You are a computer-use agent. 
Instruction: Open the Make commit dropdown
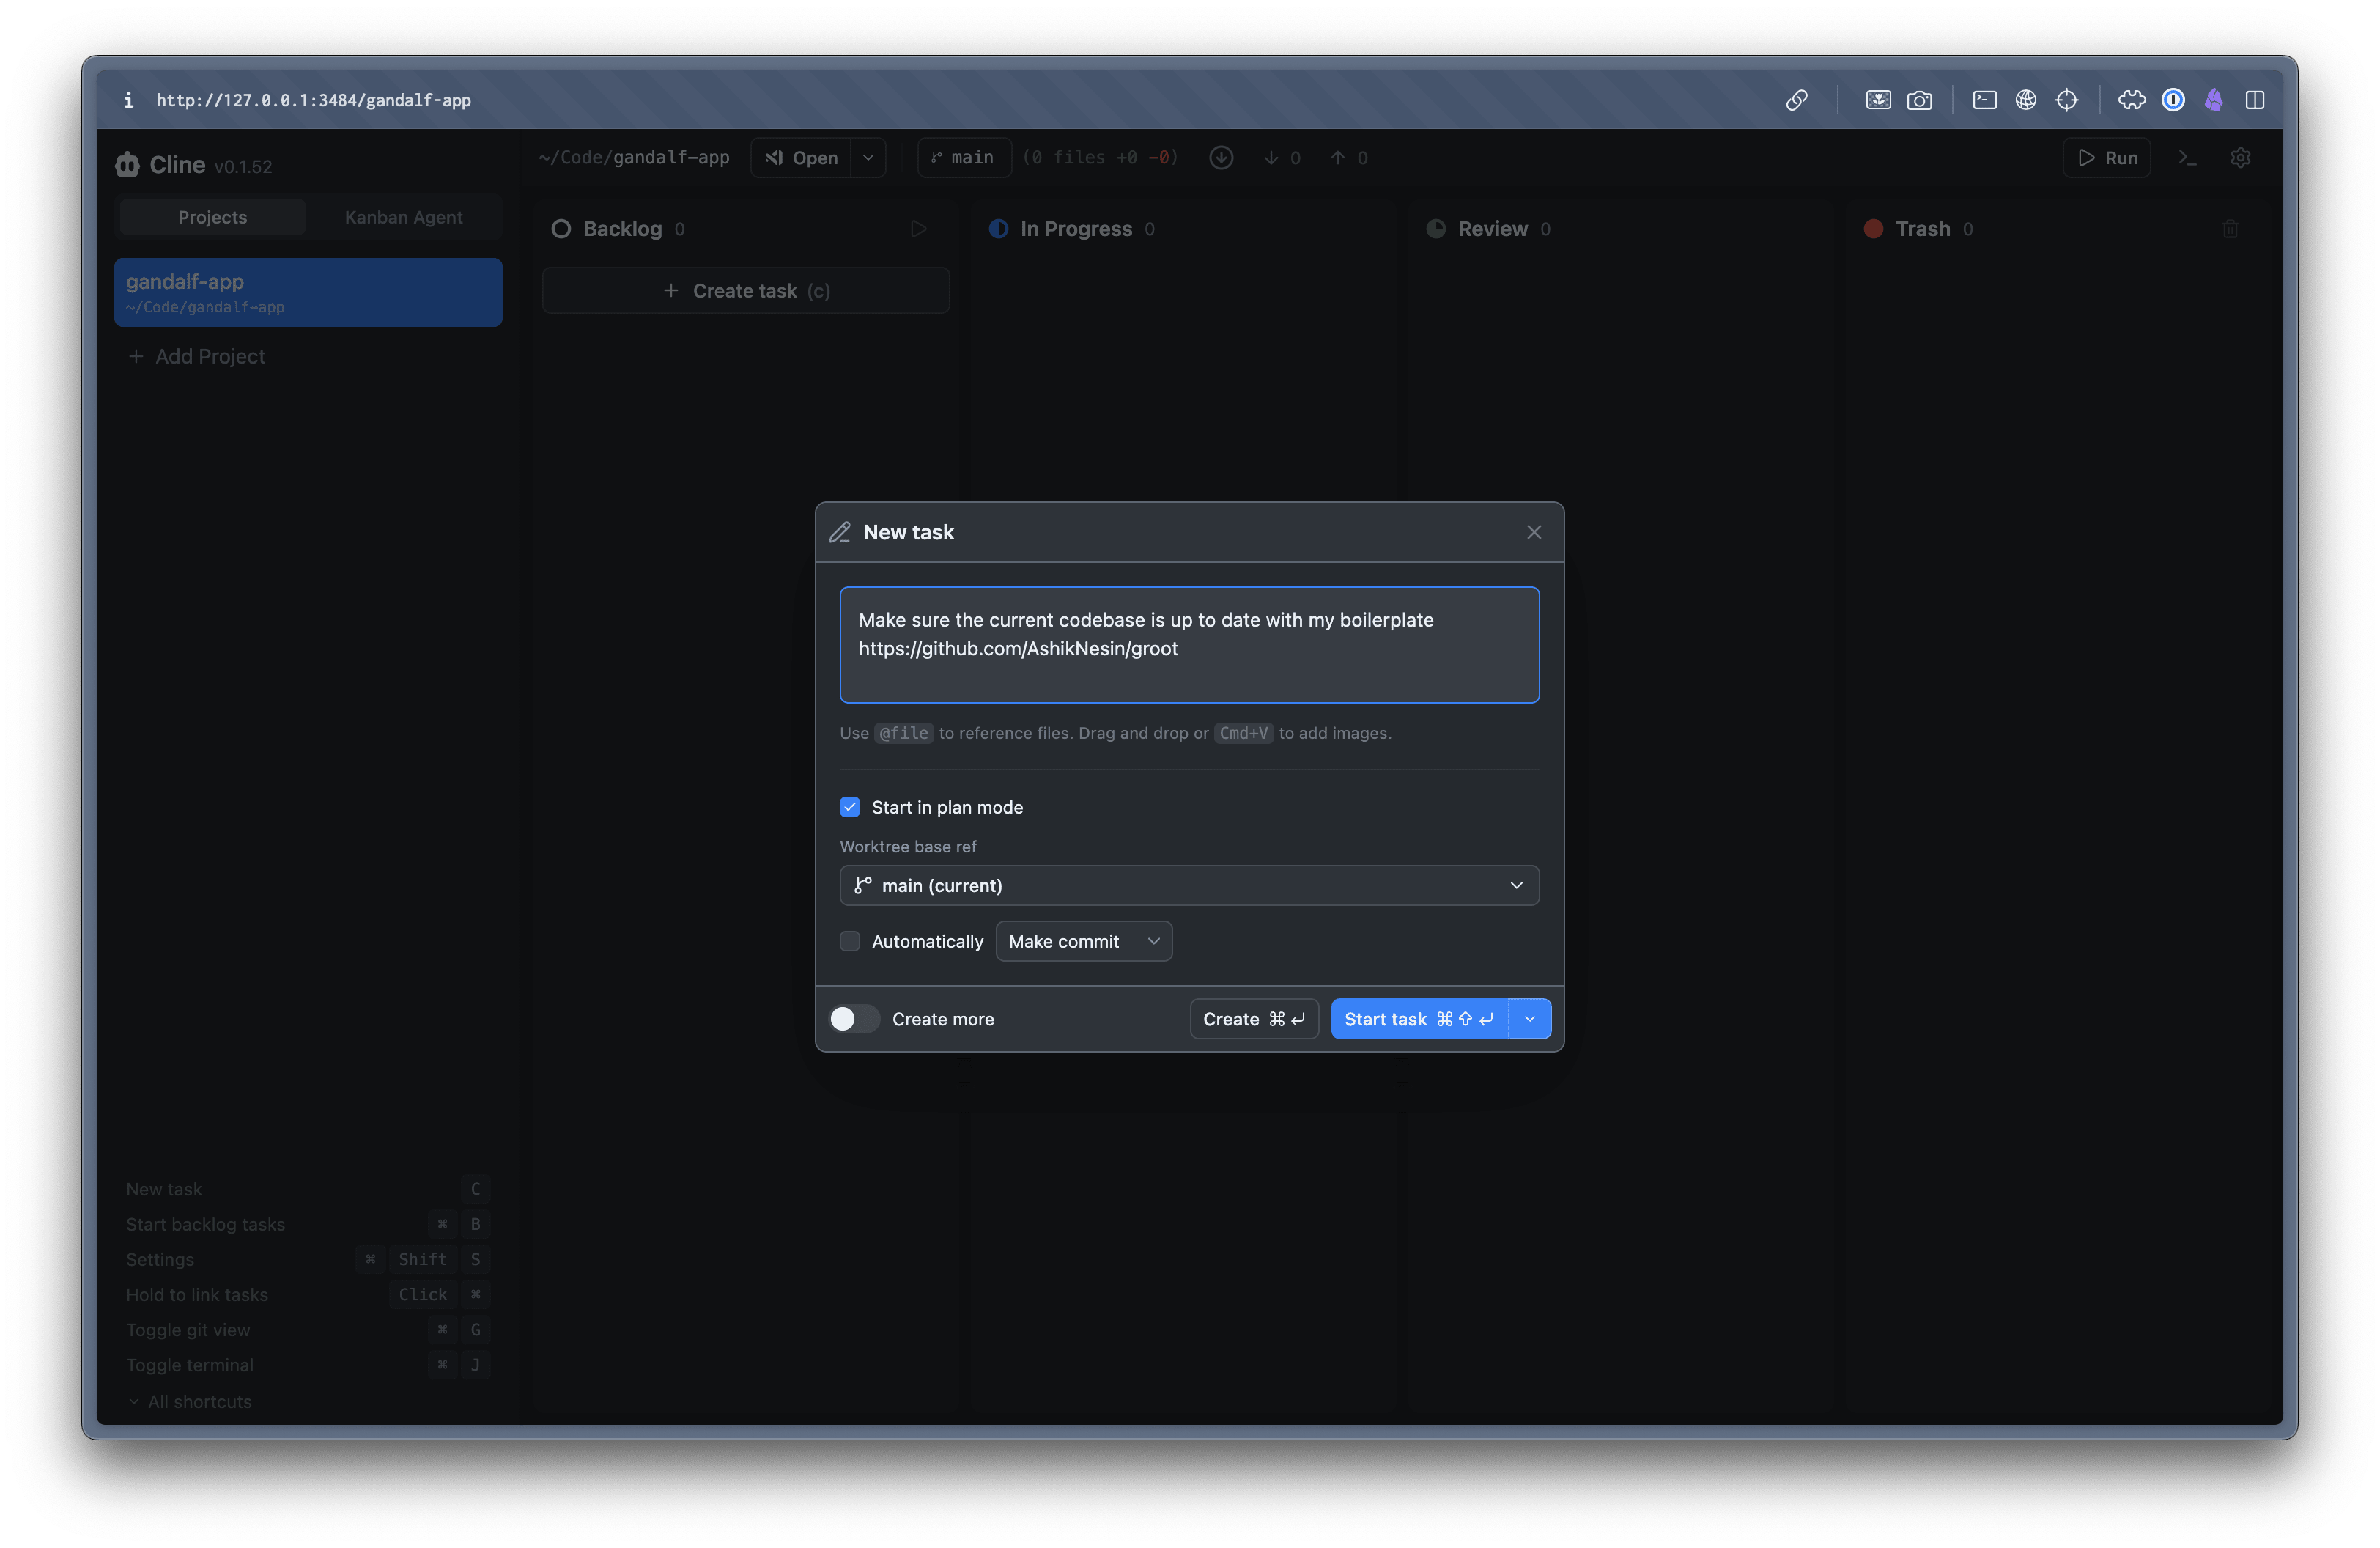pyautogui.click(x=1083, y=941)
